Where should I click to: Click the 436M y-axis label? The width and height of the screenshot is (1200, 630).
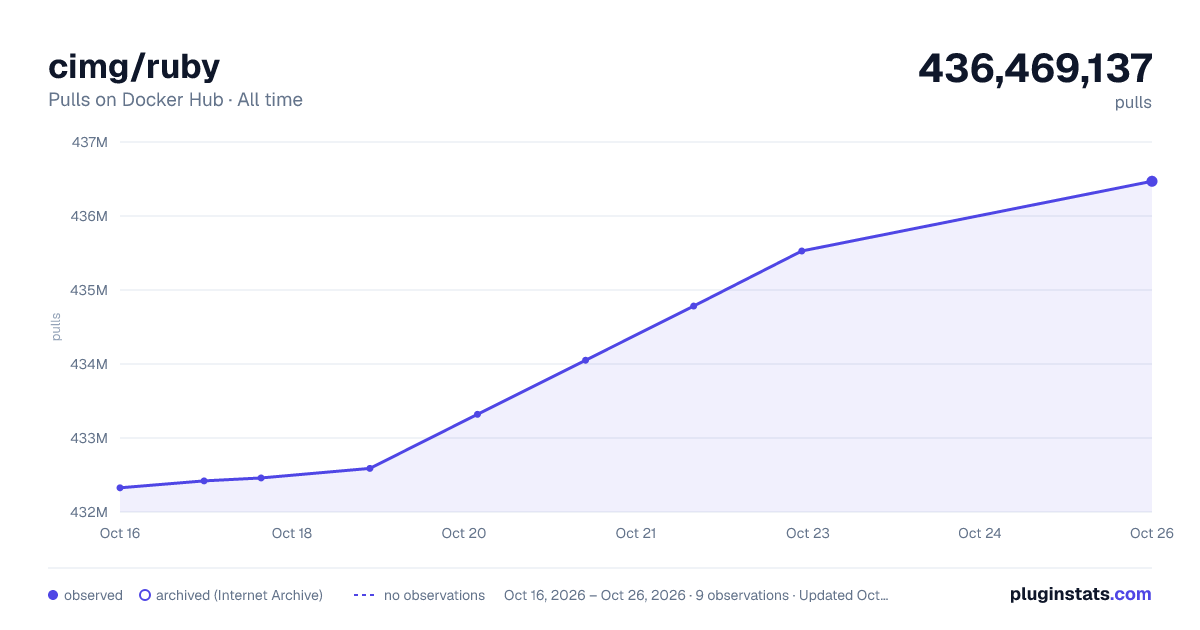tap(89, 216)
